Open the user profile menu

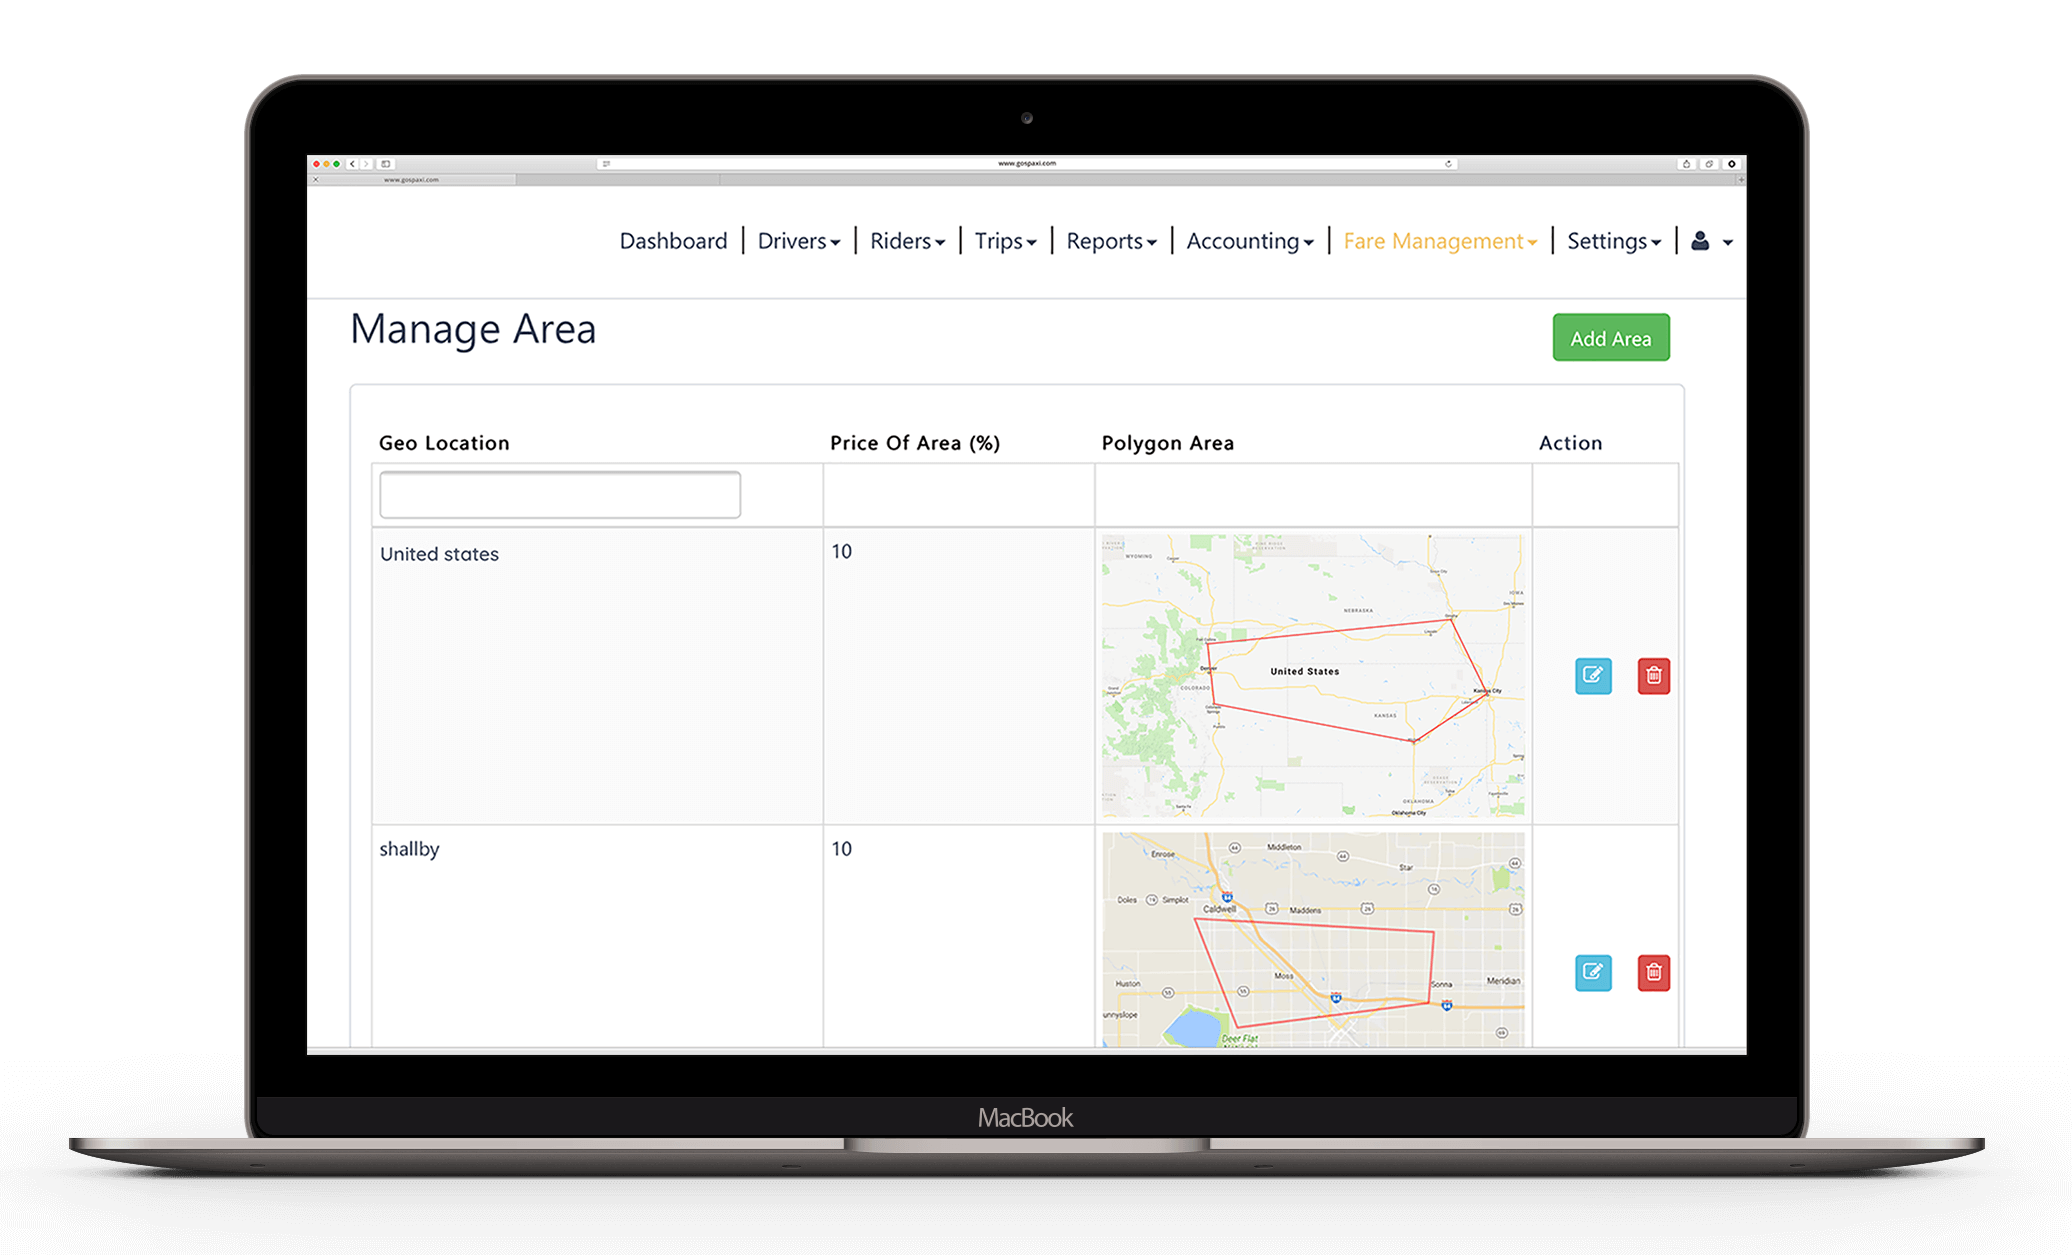coord(1711,241)
